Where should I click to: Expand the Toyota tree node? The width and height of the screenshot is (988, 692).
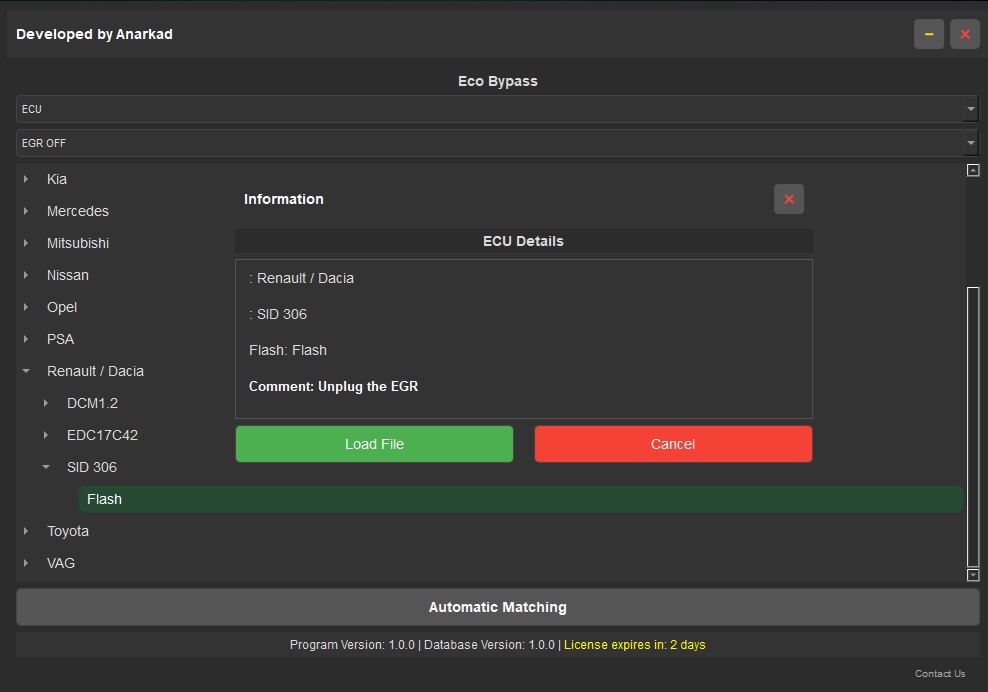click(26, 531)
